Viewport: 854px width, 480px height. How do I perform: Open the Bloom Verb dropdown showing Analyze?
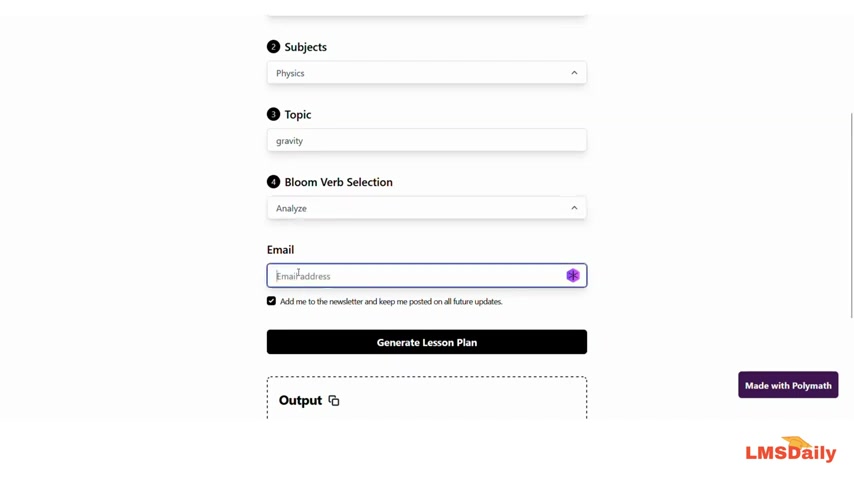426,208
